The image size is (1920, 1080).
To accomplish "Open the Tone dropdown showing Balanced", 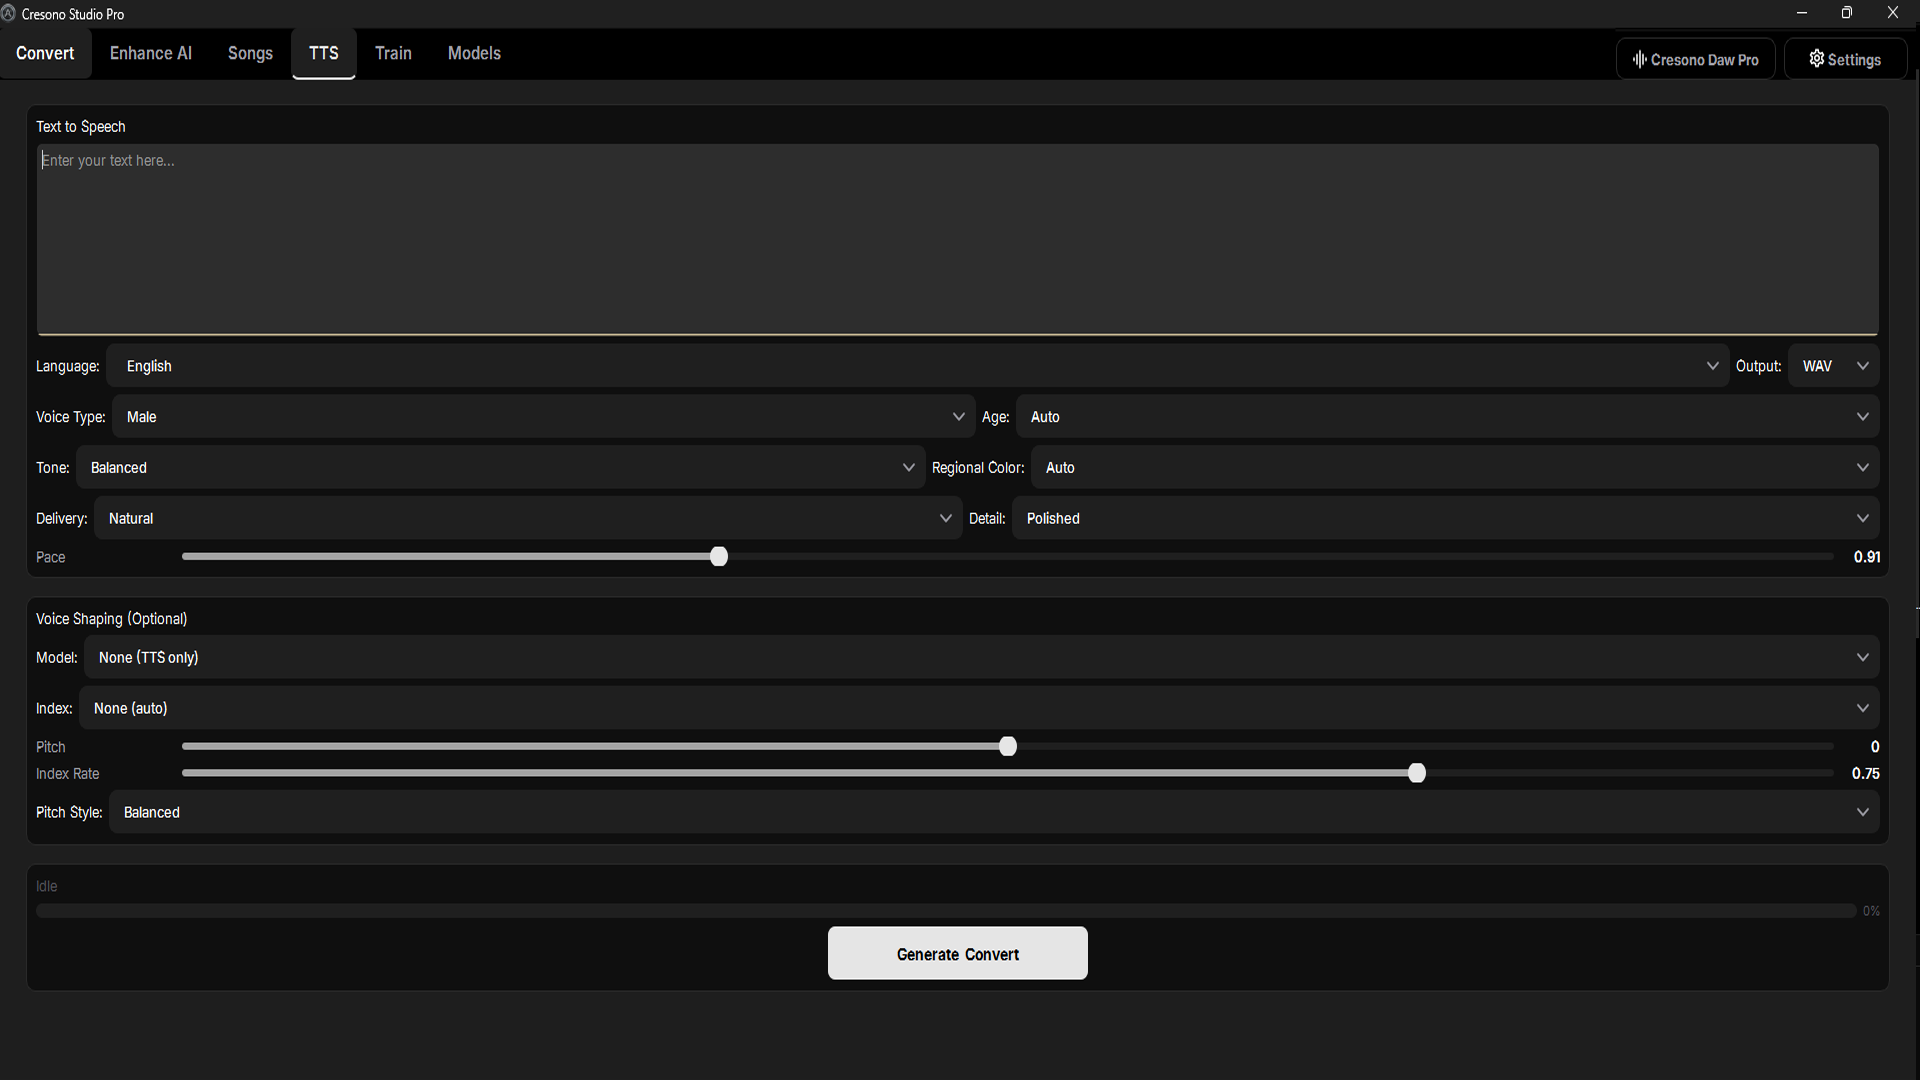I will click(x=499, y=468).
